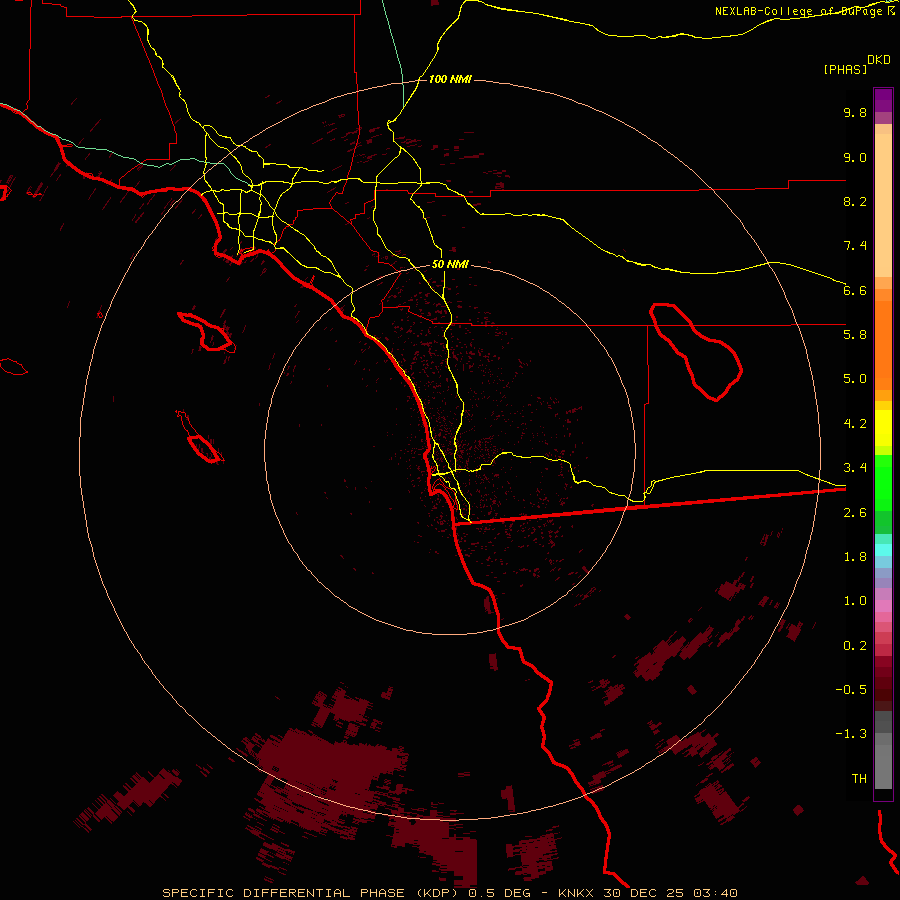900x900 pixels.
Task: Click the purple top band of the color bar
Action: coord(883,100)
